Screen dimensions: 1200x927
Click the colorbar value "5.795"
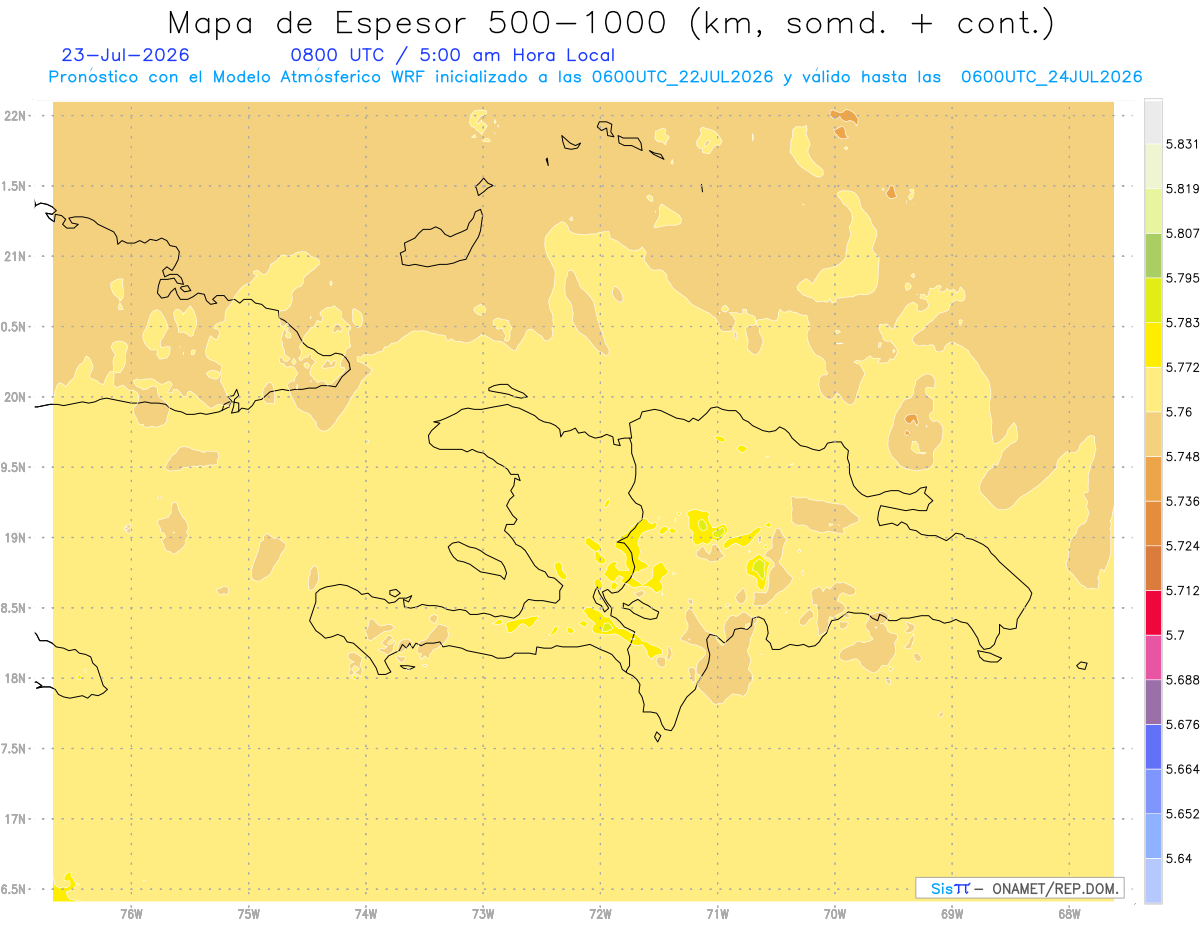point(1183,278)
